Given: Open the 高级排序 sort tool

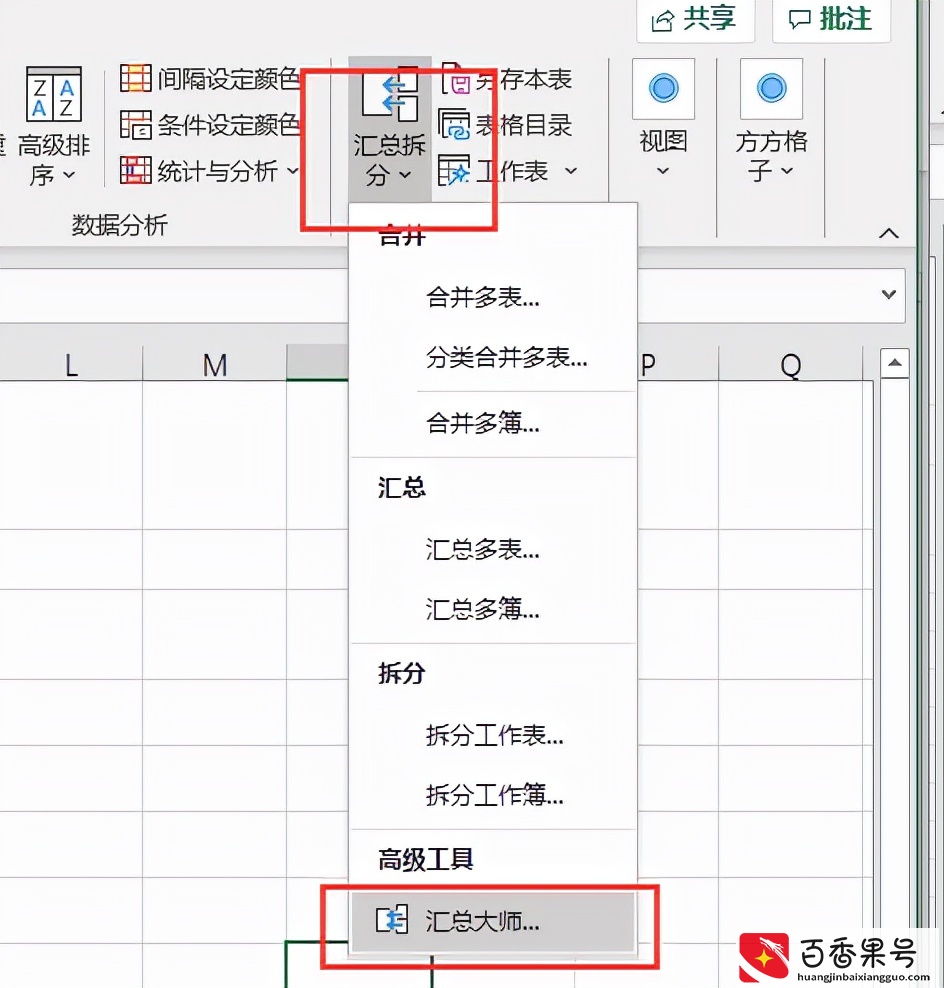Looking at the screenshot, I should pyautogui.click(x=54, y=126).
